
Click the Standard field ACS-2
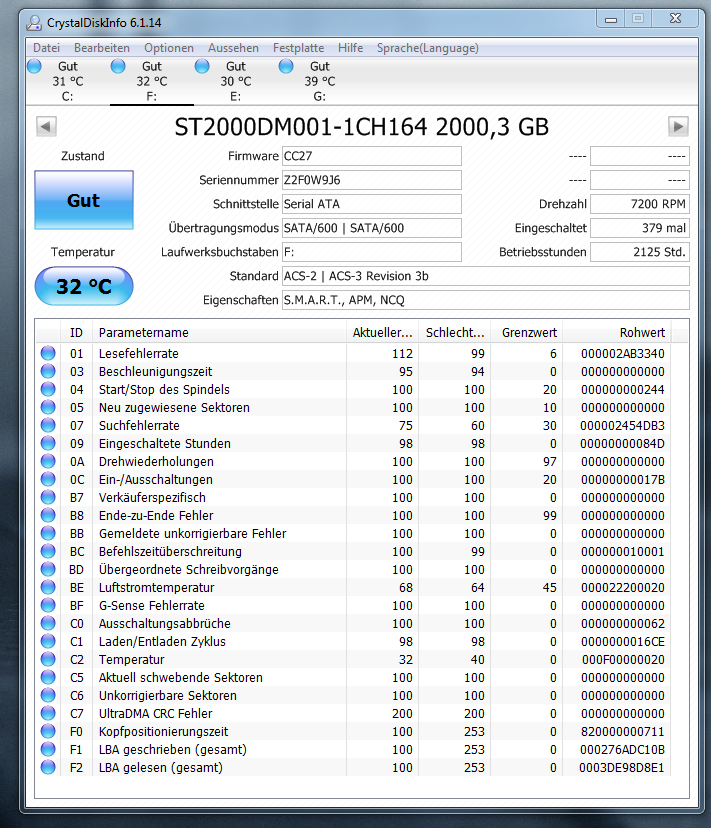485,276
